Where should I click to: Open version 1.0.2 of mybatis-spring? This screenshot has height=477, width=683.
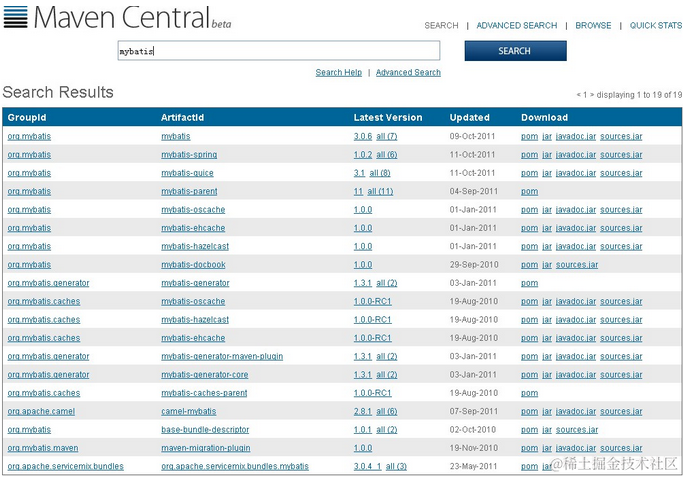click(x=363, y=155)
